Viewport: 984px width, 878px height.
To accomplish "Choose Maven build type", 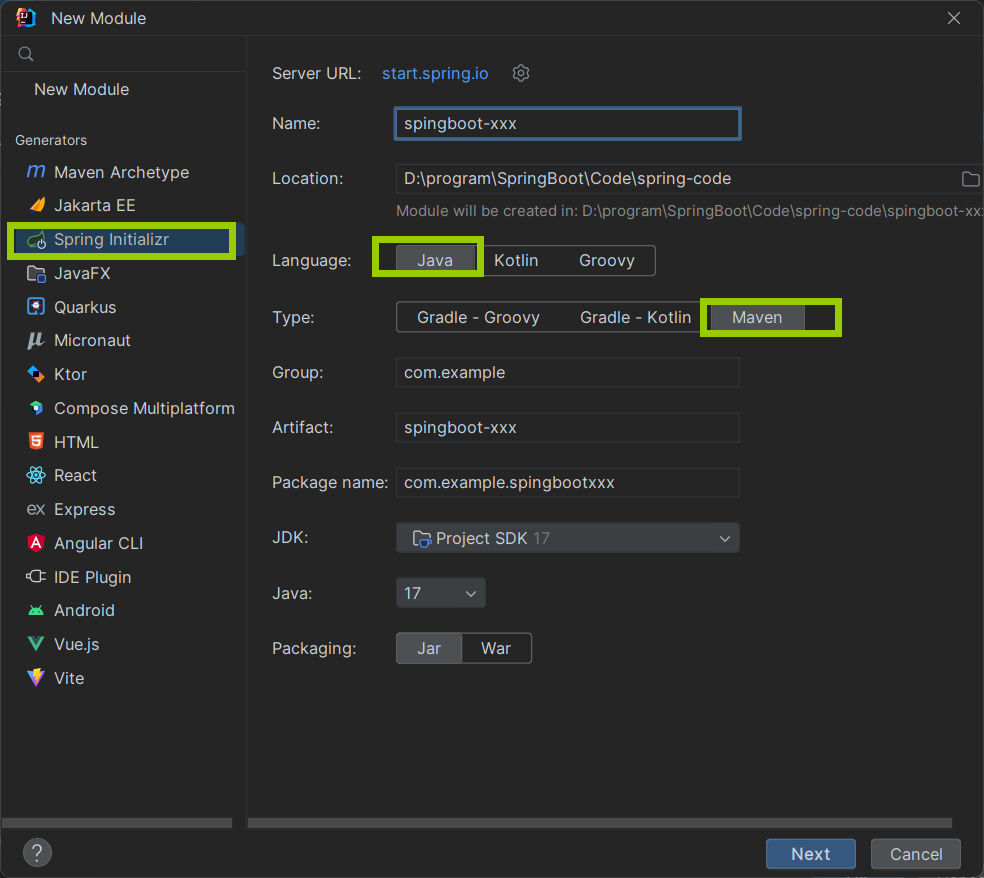I will (x=757, y=318).
